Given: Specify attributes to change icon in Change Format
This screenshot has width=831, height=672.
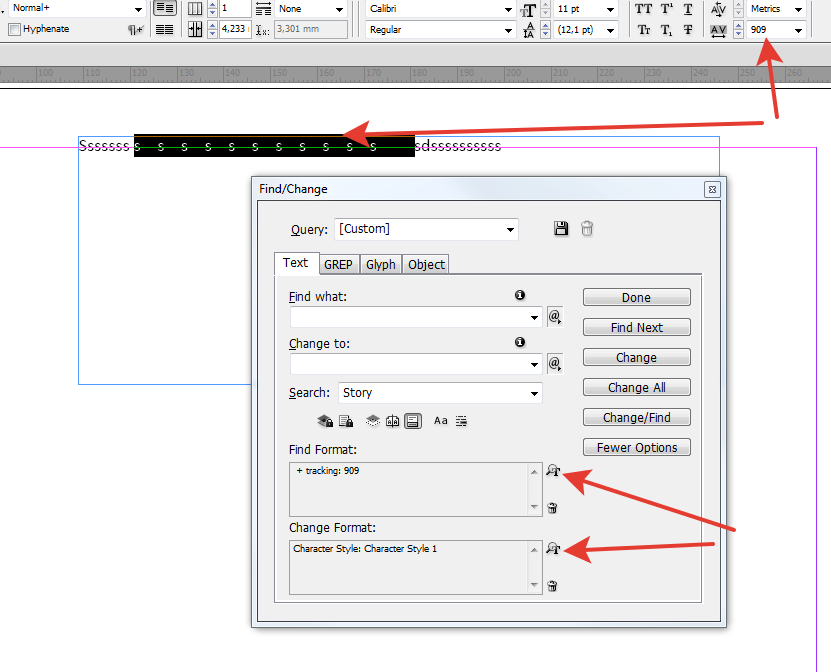Looking at the screenshot, I should click(x=553, y=549).
